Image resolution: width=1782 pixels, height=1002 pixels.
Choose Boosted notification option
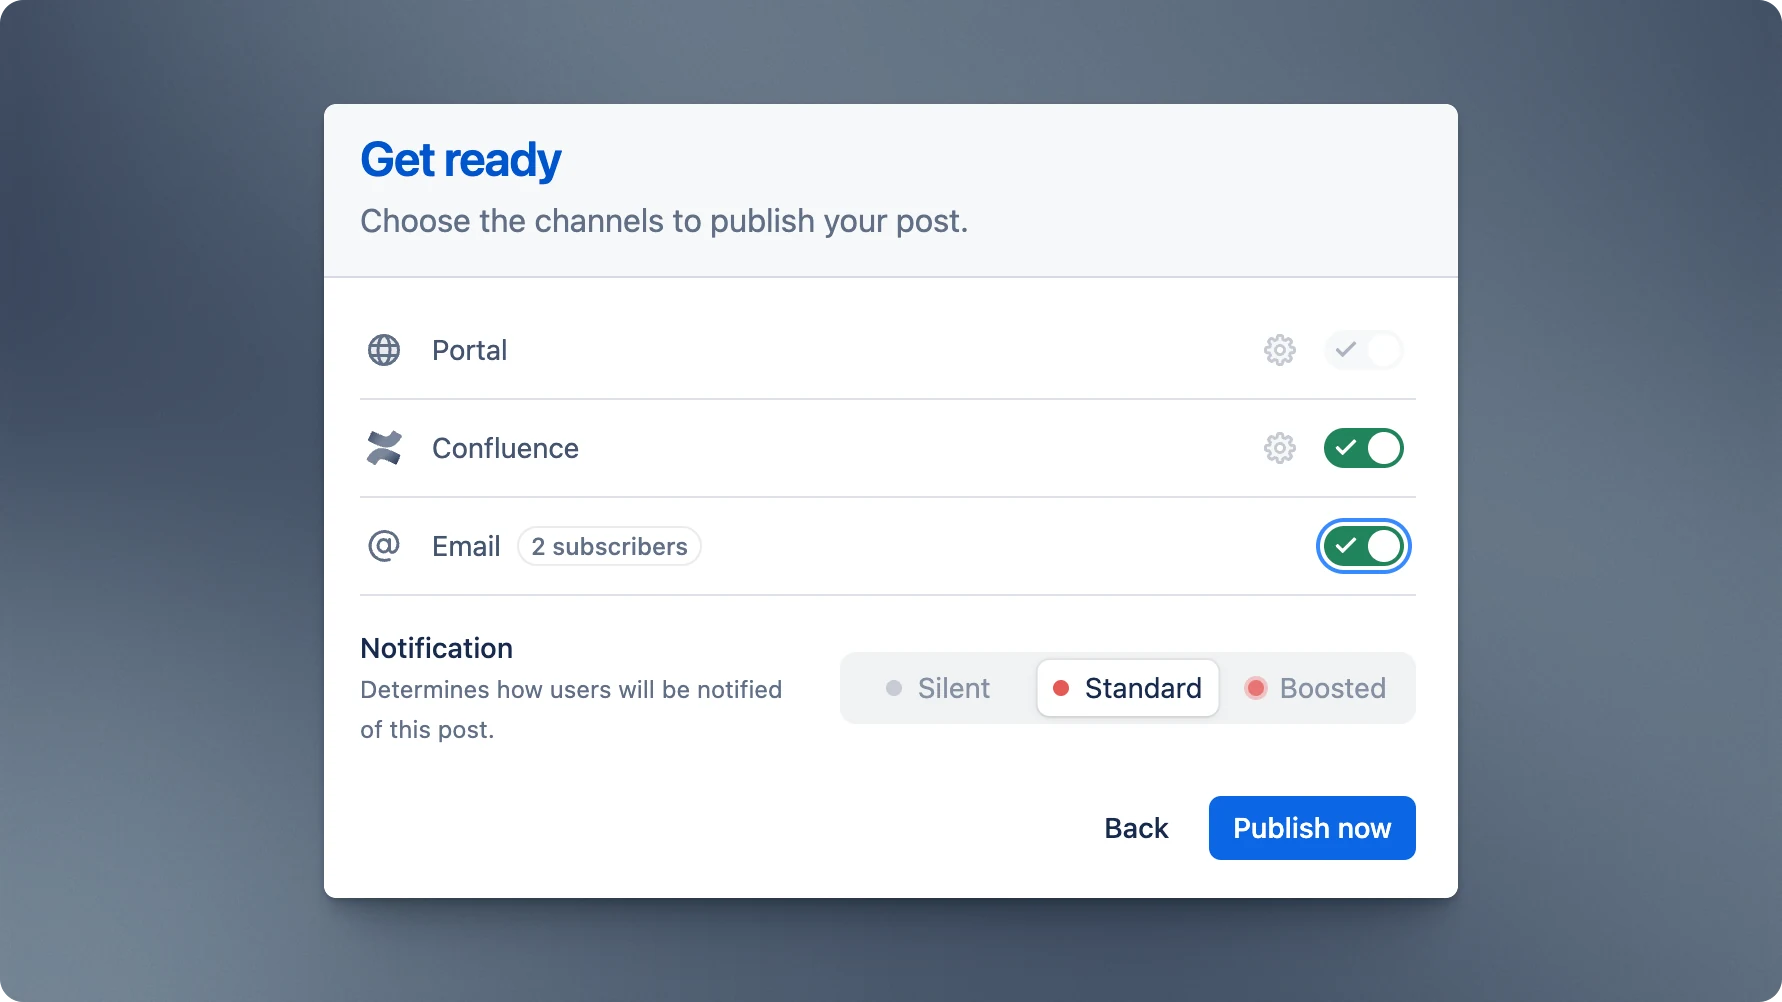coord(1315,688)
